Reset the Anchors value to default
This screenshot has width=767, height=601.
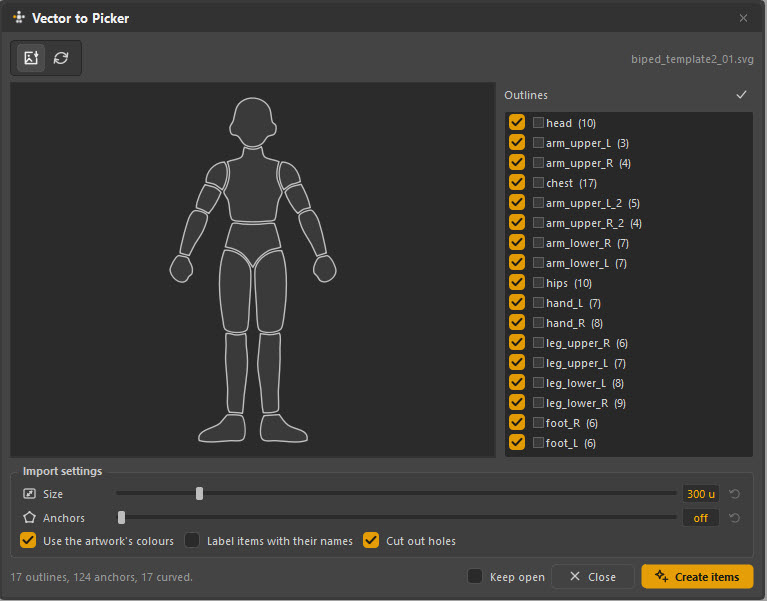[734, 517]
